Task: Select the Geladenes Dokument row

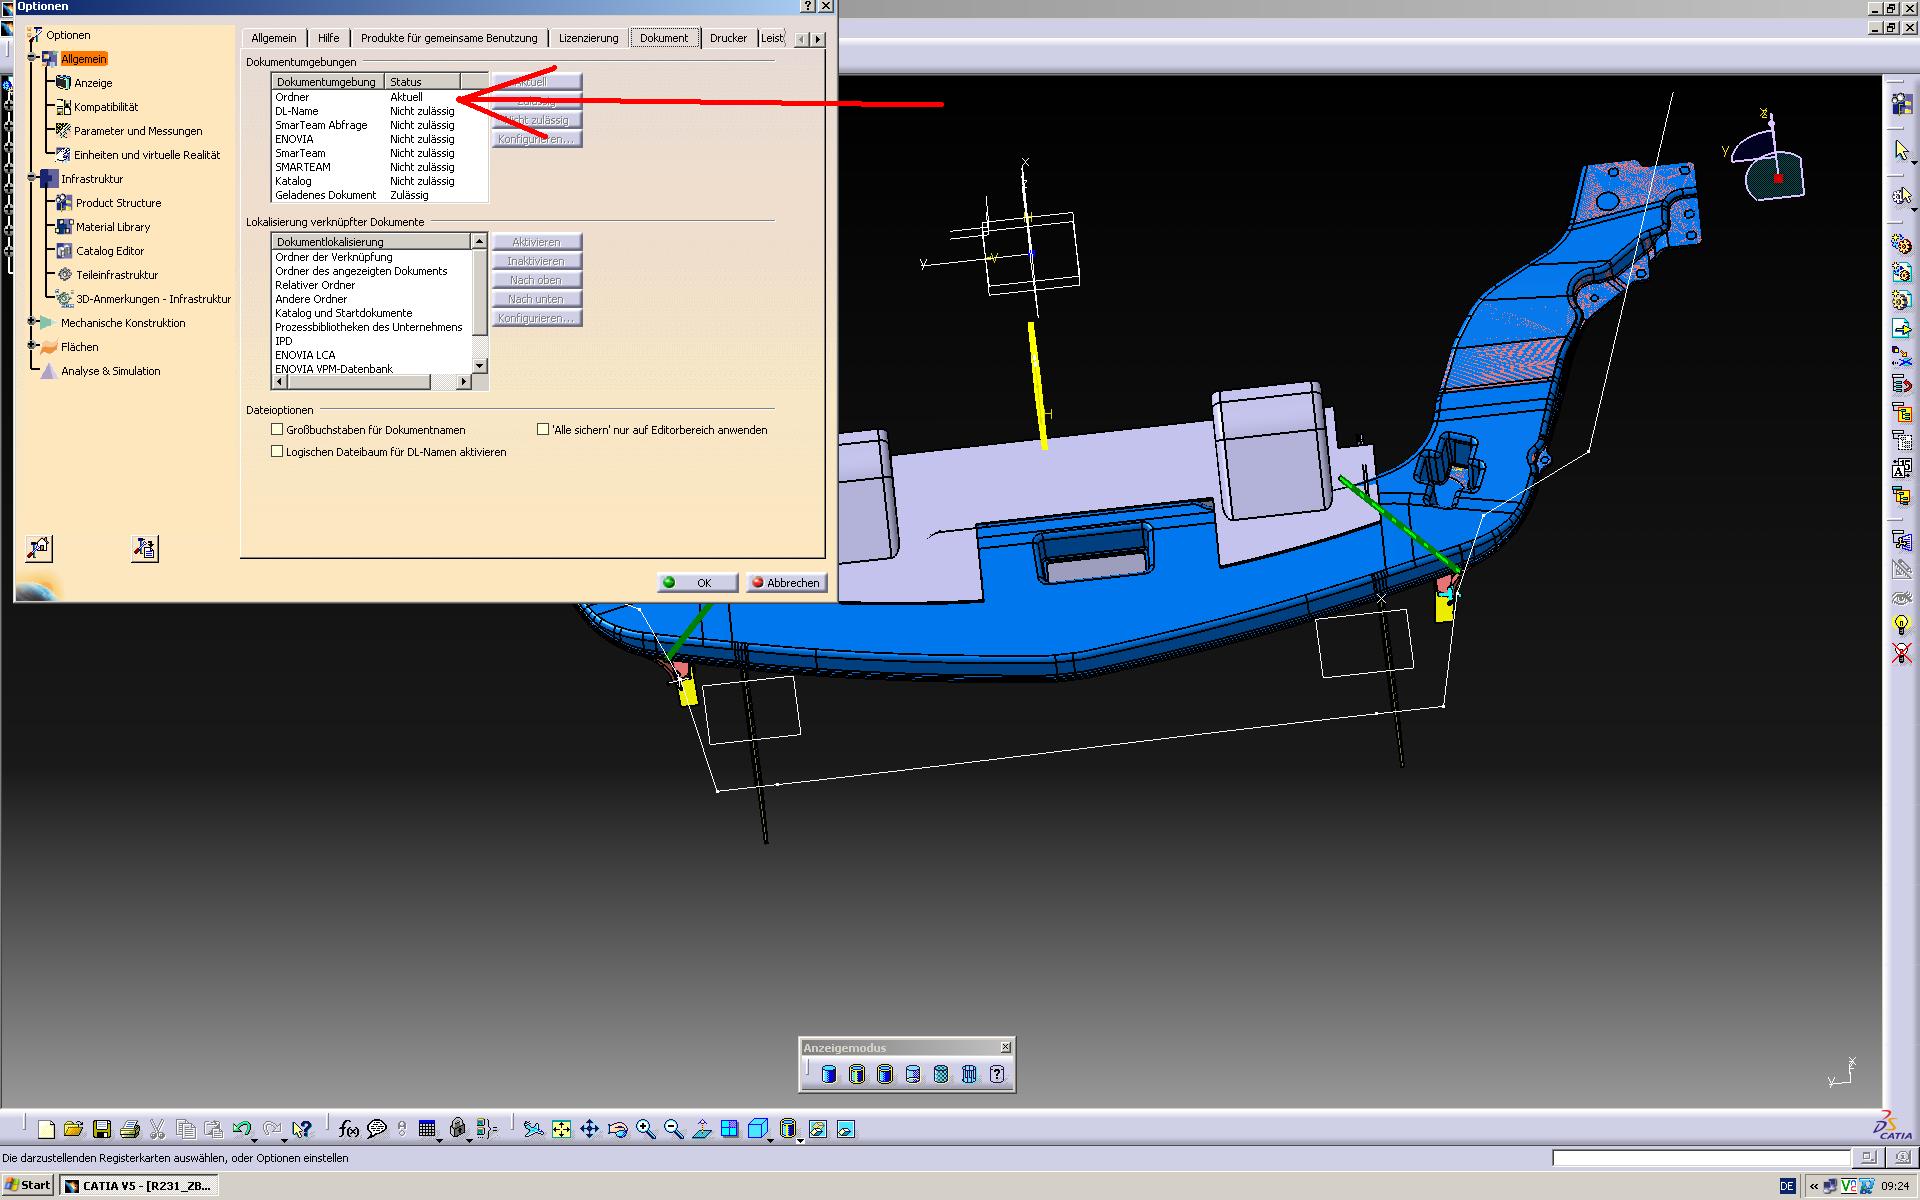Action: (x=380, y=195)
